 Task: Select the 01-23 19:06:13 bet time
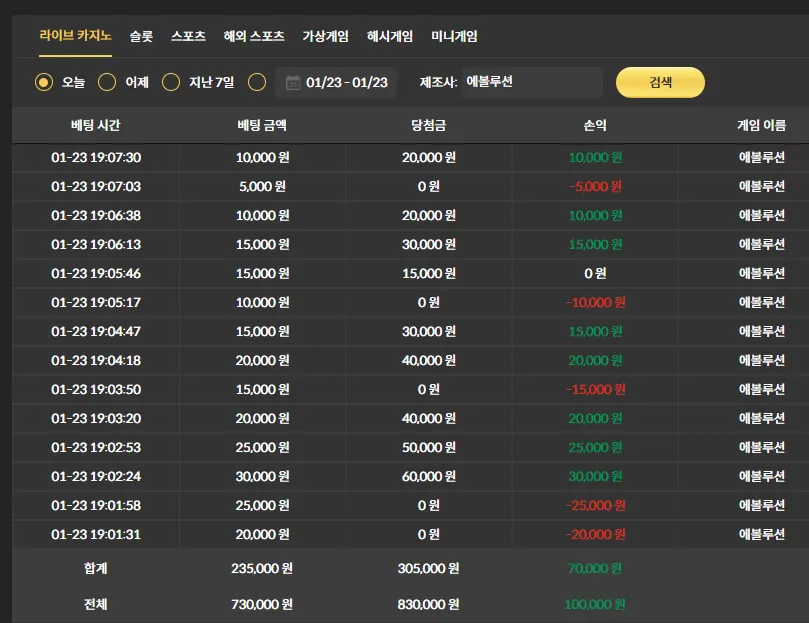[x=96, y=244]
